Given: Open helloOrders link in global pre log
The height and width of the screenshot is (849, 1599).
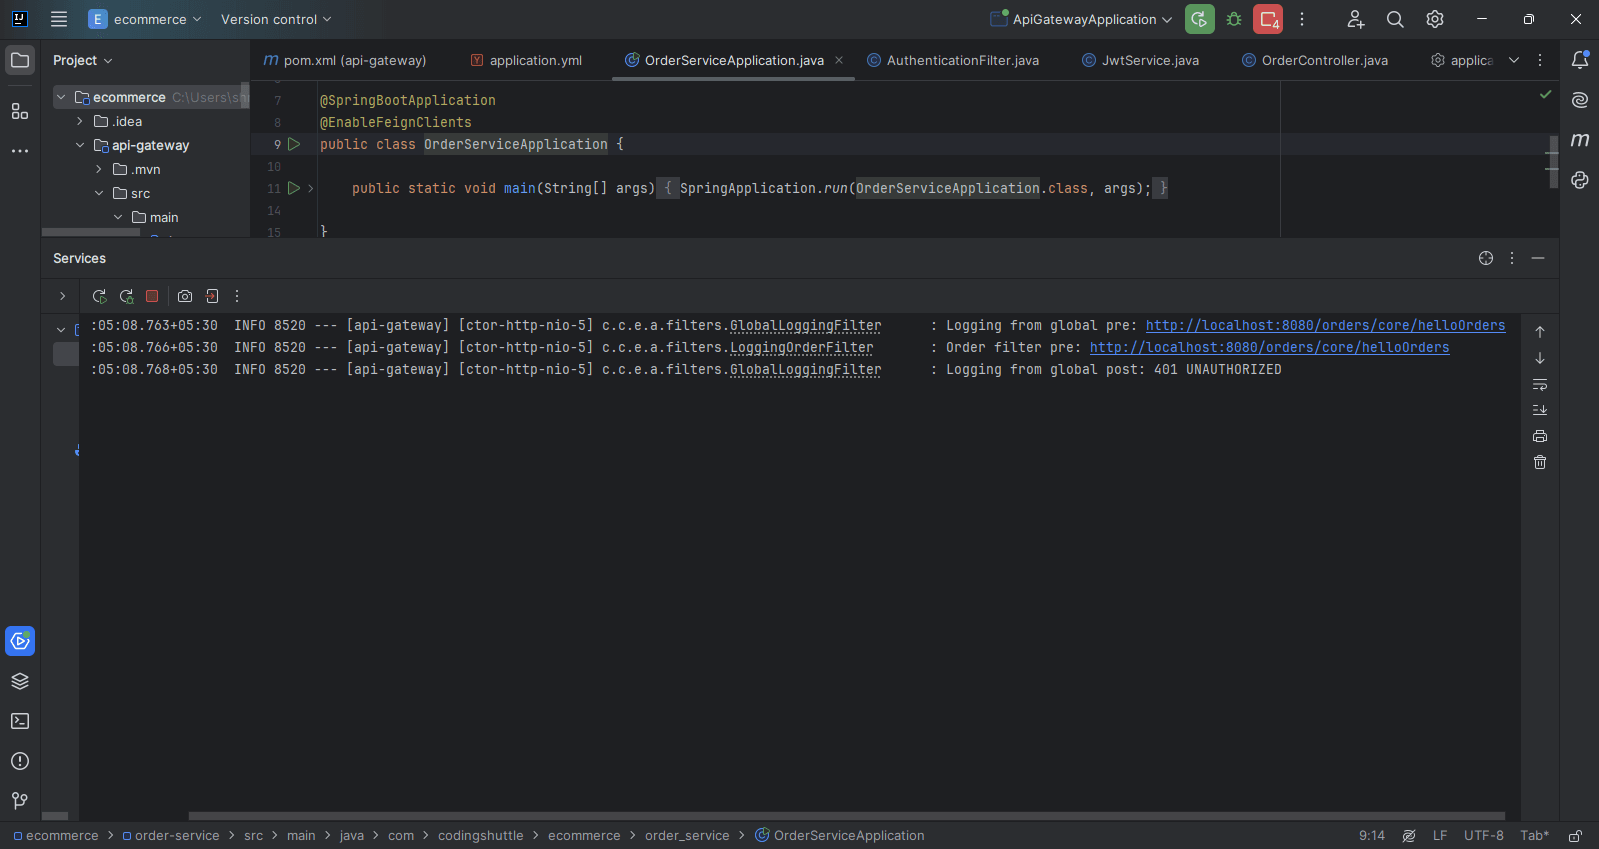Looking at the screenshot, I should pos(1325,325).
